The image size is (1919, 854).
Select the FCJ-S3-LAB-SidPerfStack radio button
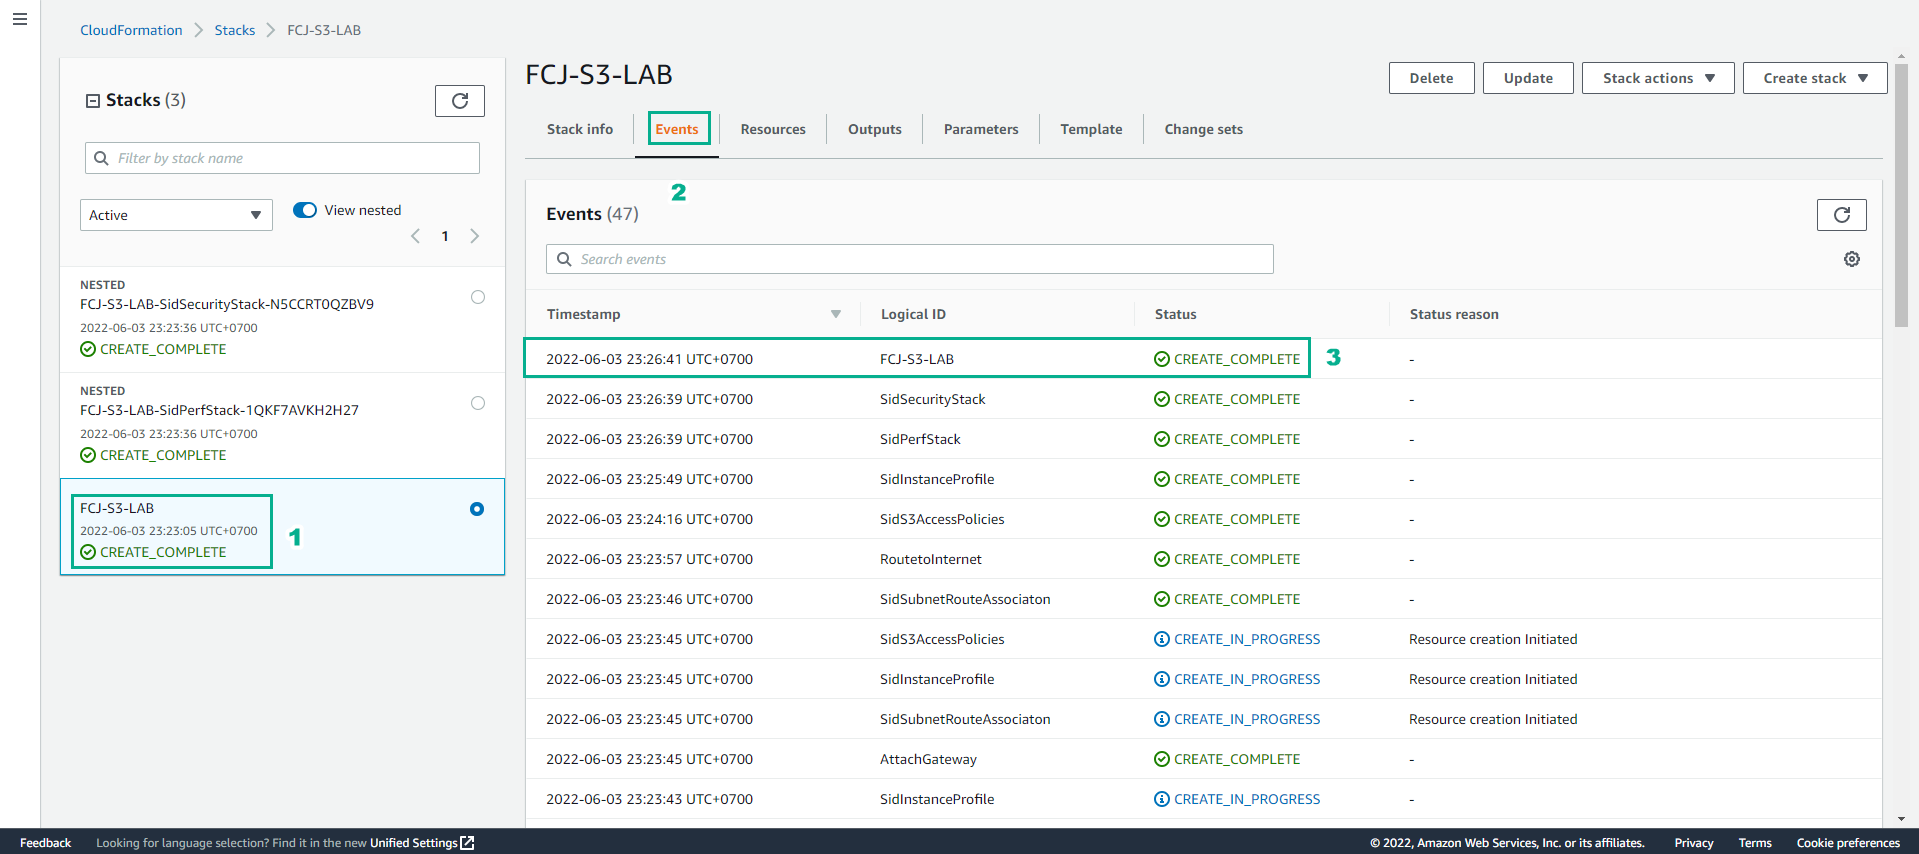pos(478,403)
